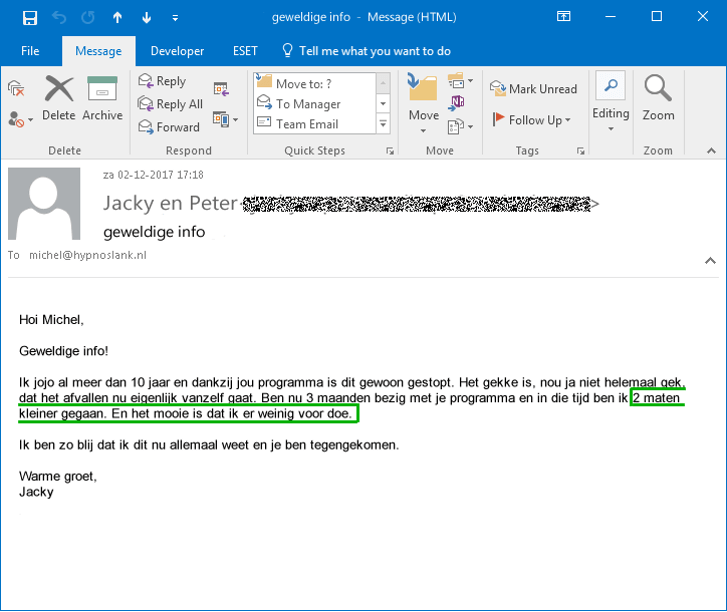Click the subject line geweldige info
The image size is (727, 612).
pyautogui.click(x=154, y=231)
